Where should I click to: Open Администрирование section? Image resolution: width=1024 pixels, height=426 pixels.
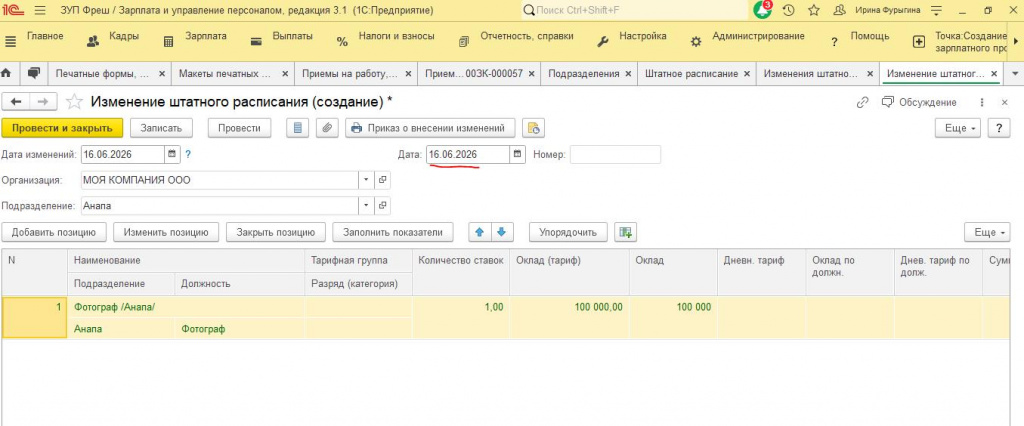[x=758, y=37]
